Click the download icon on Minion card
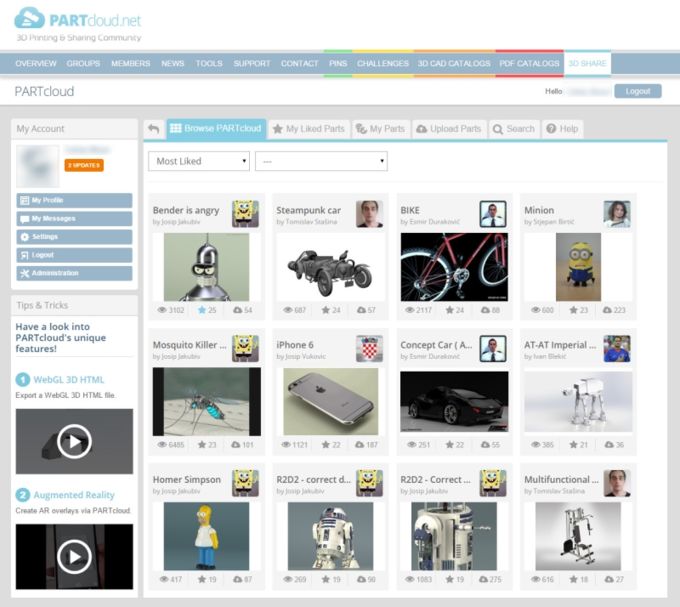The width and height of the screenshot is (680, 607). [x=607, y=310]
